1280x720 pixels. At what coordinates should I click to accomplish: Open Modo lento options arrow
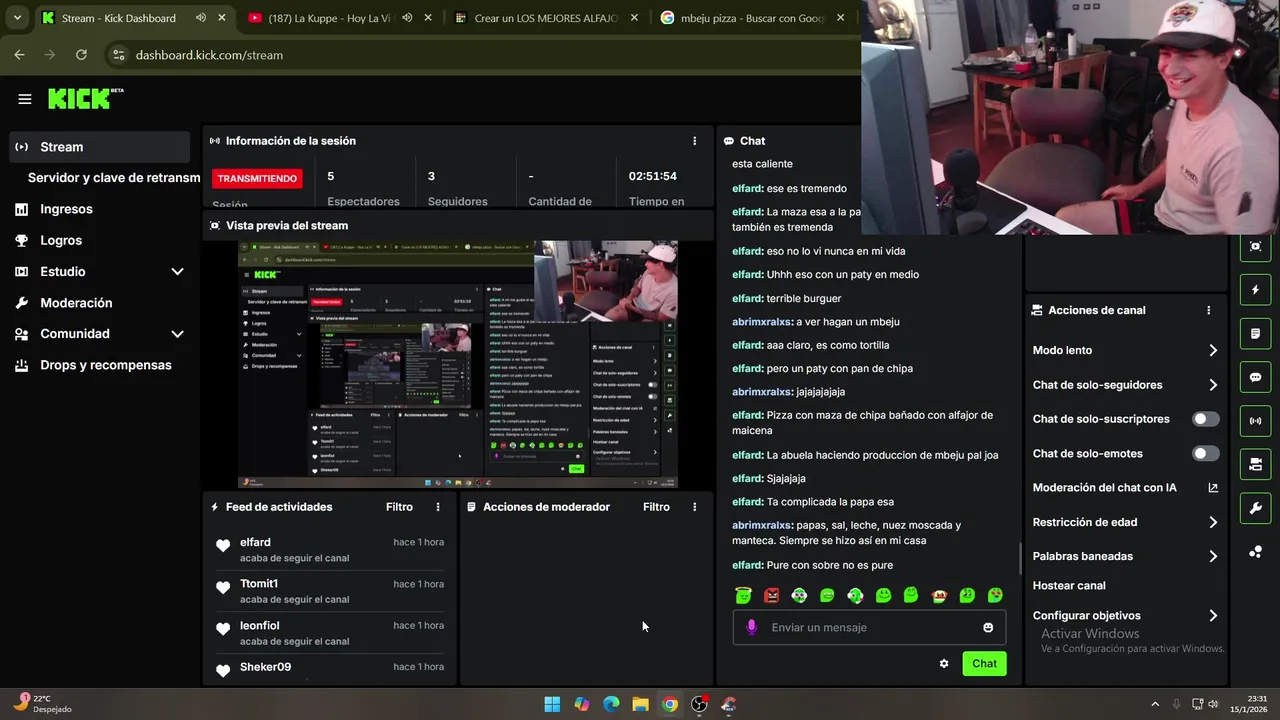click(x=1212, y=350)
